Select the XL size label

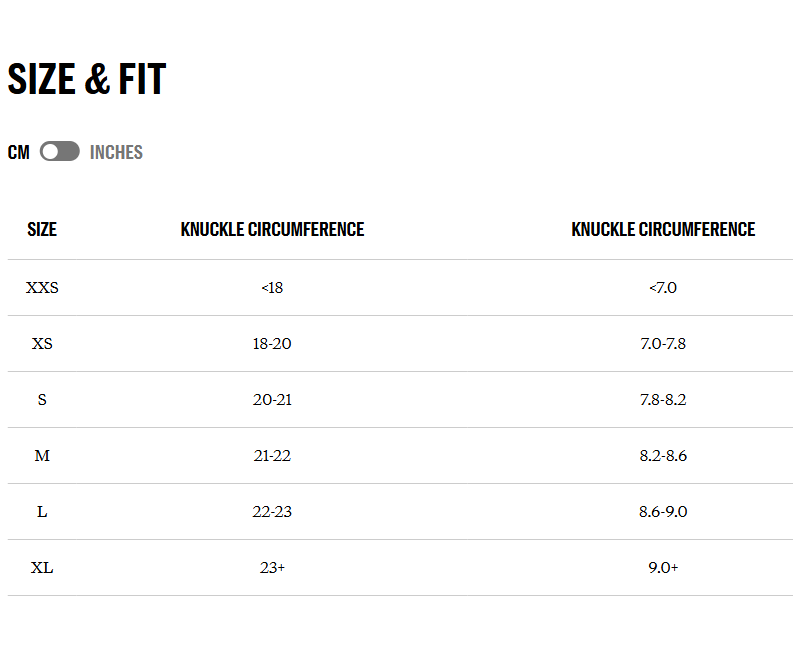tap(42, 568)
